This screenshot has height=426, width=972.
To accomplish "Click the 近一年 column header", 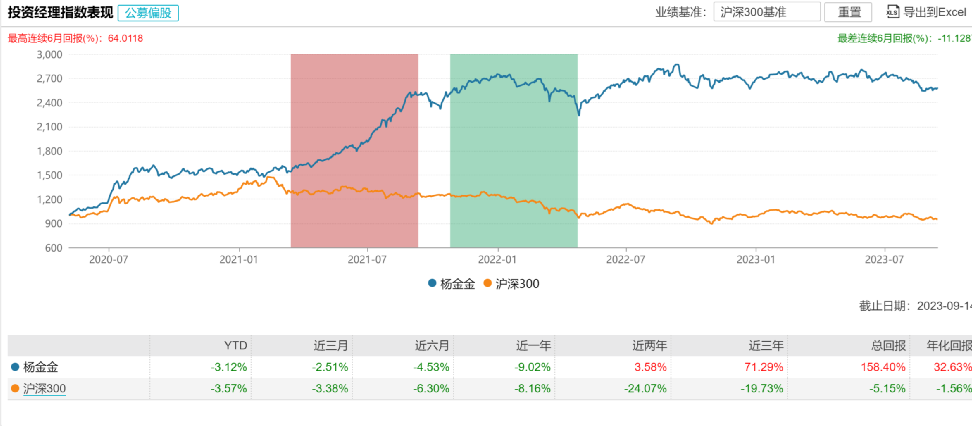I will 530,344.
